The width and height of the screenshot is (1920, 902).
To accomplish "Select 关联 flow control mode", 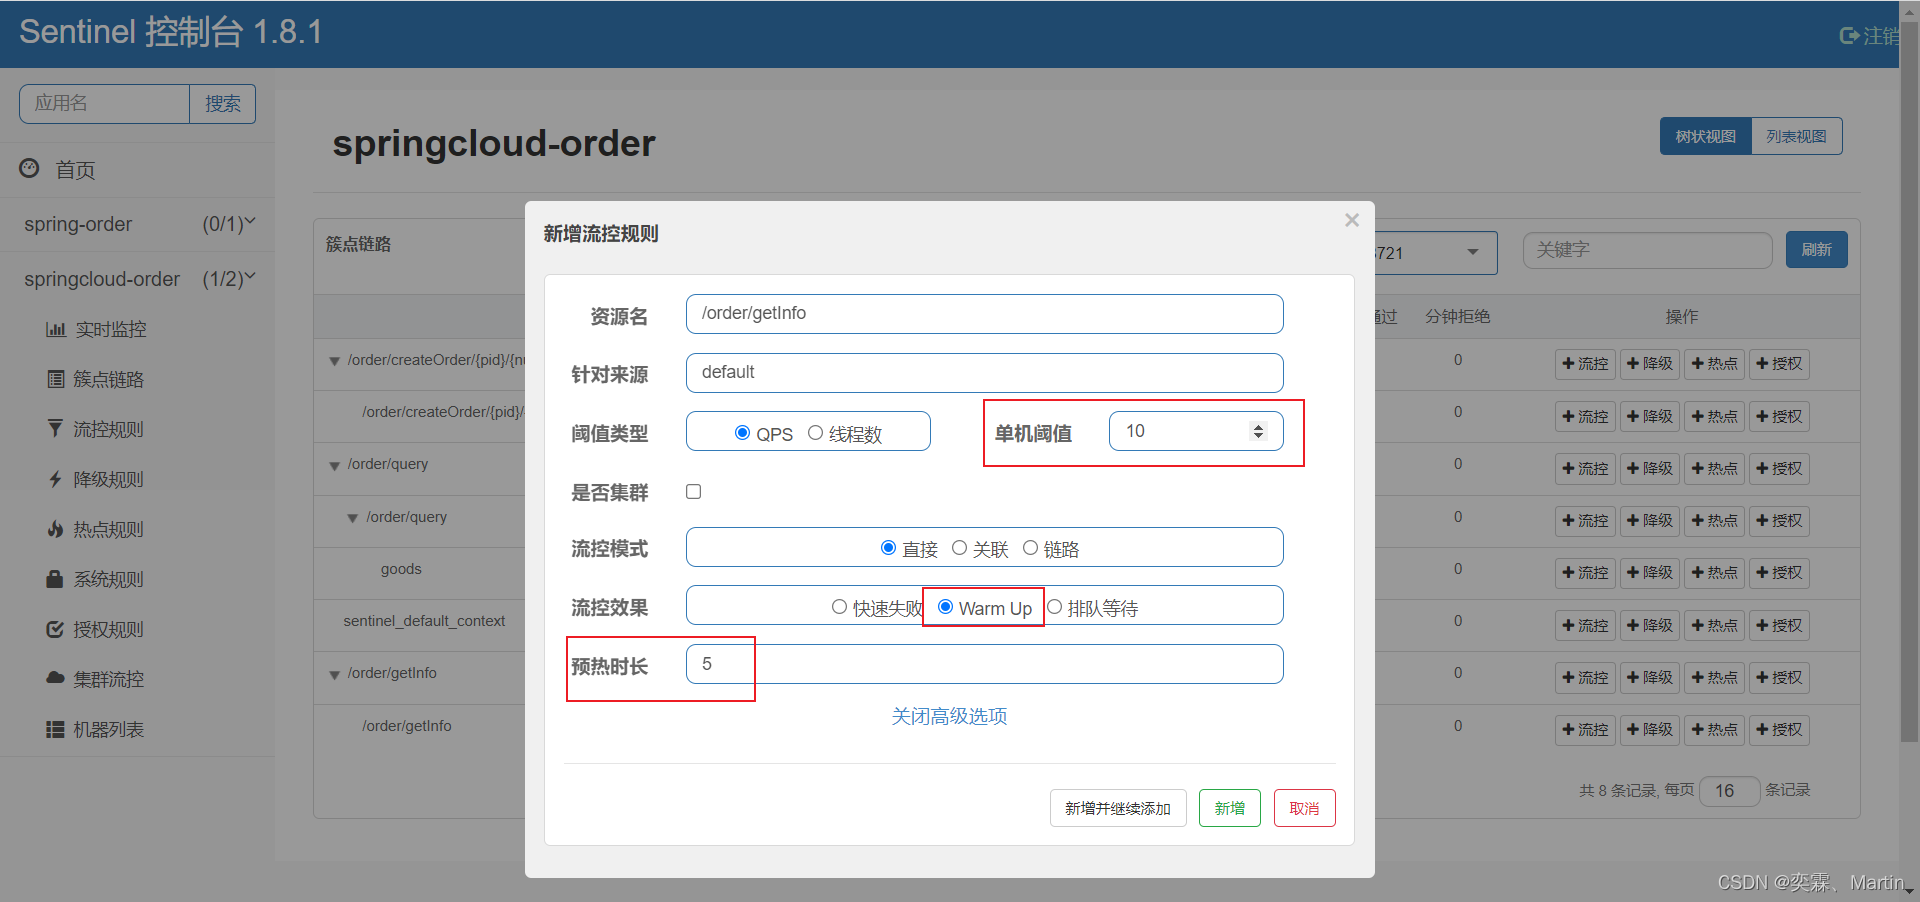I will [959, 548].
